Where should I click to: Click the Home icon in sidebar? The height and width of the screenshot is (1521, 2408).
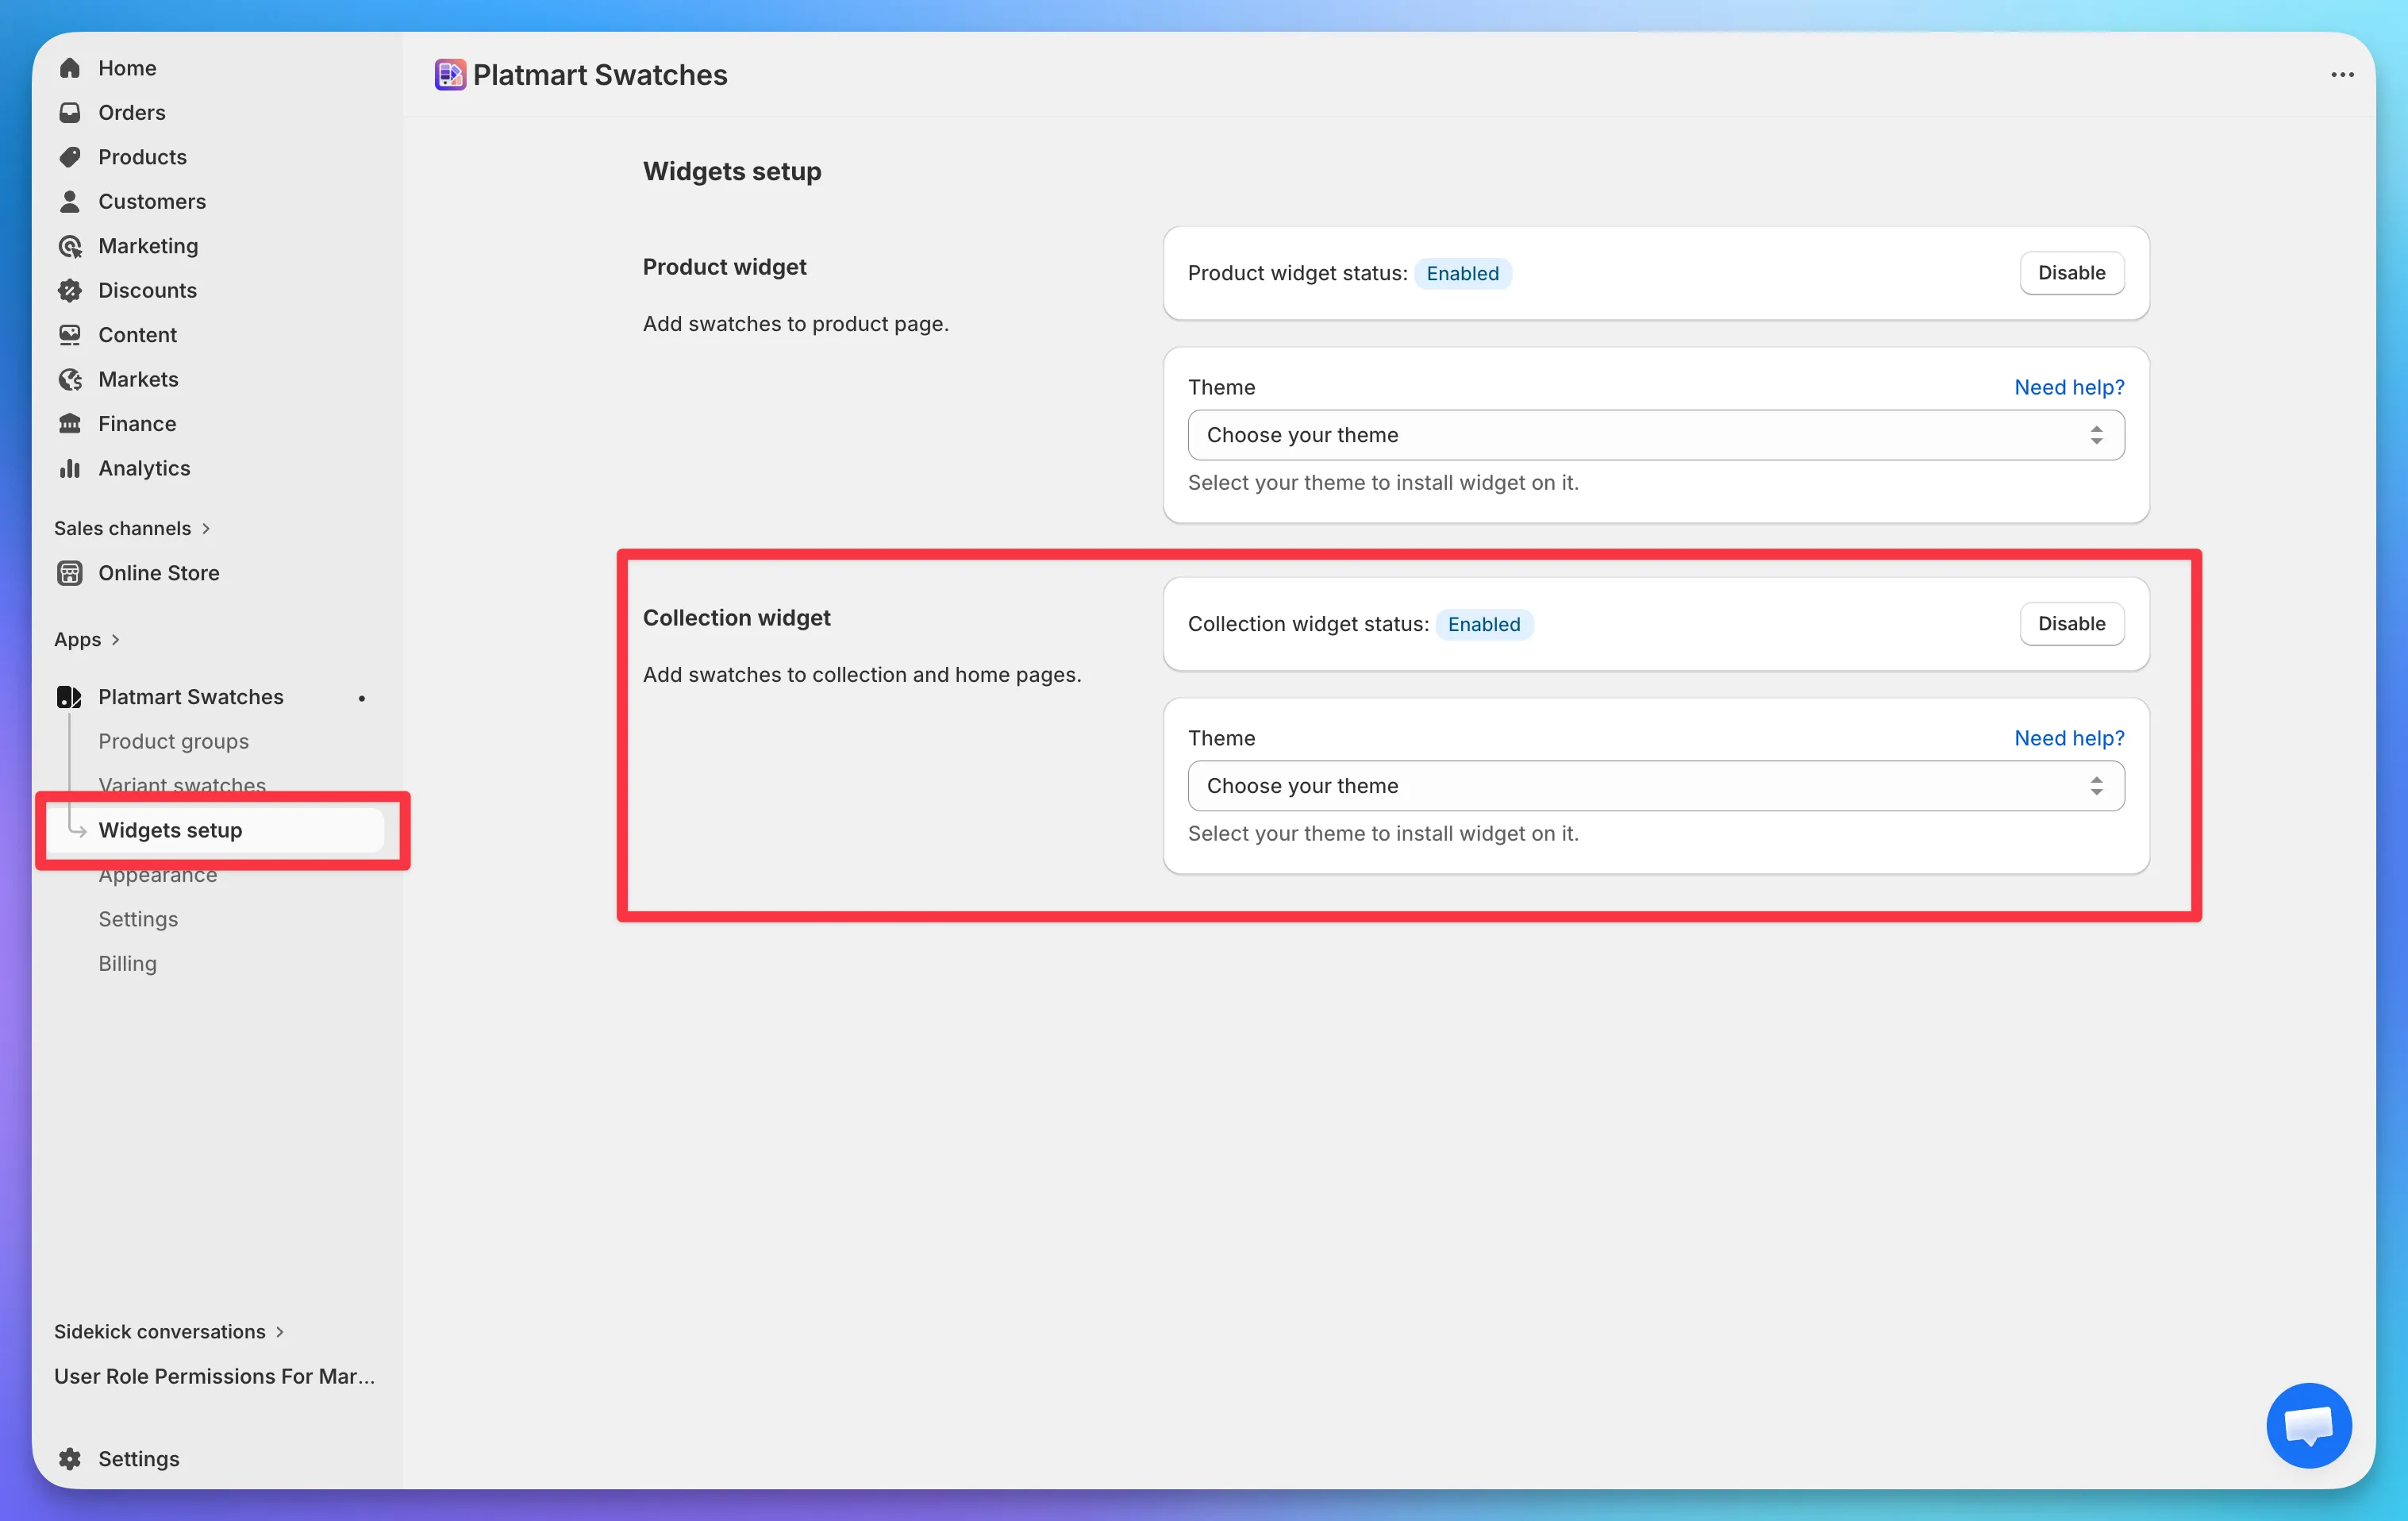point(69,68)
